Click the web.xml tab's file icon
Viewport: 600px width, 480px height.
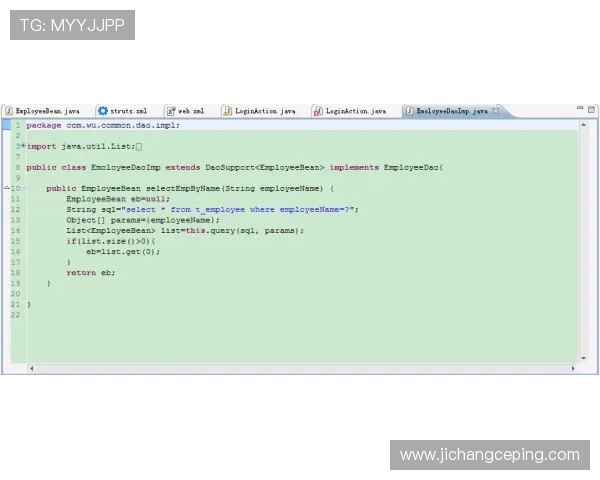170,111
